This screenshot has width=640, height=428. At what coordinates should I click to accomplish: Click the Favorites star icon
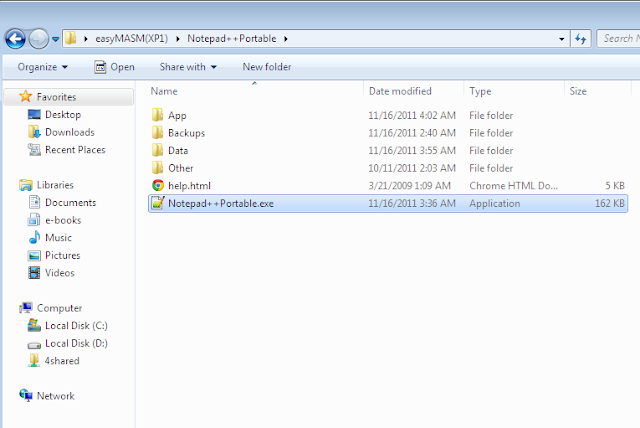25,96
